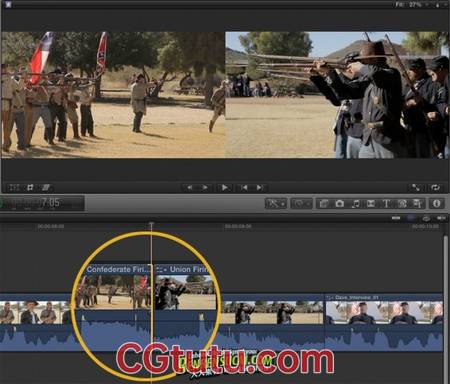Image resolution: width=450 pixels, height=384 pixels.
Task: Play the project with the Play button
Action: [225, 188]
